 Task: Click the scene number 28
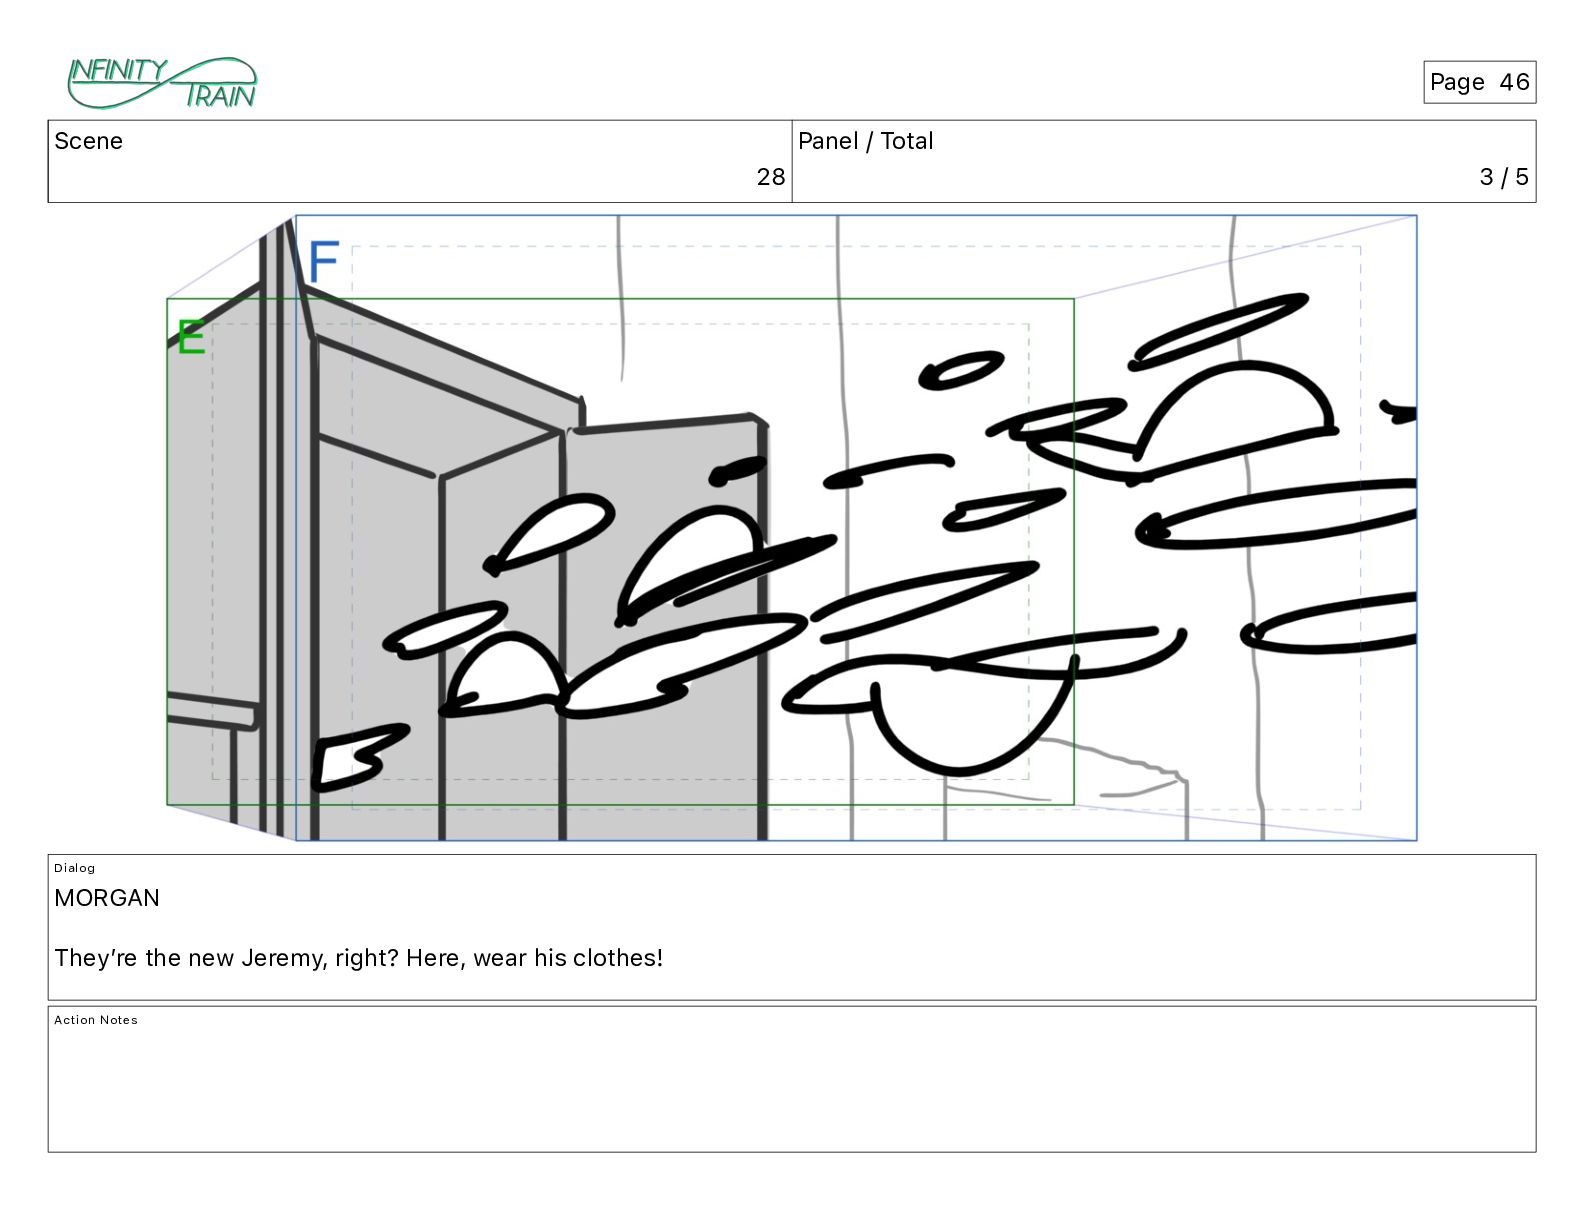point(771,177)
